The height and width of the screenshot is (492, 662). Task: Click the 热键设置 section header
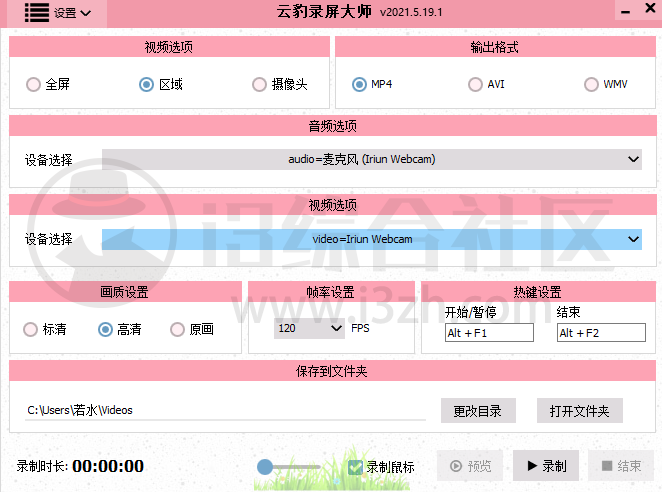(x=537, y=292)
